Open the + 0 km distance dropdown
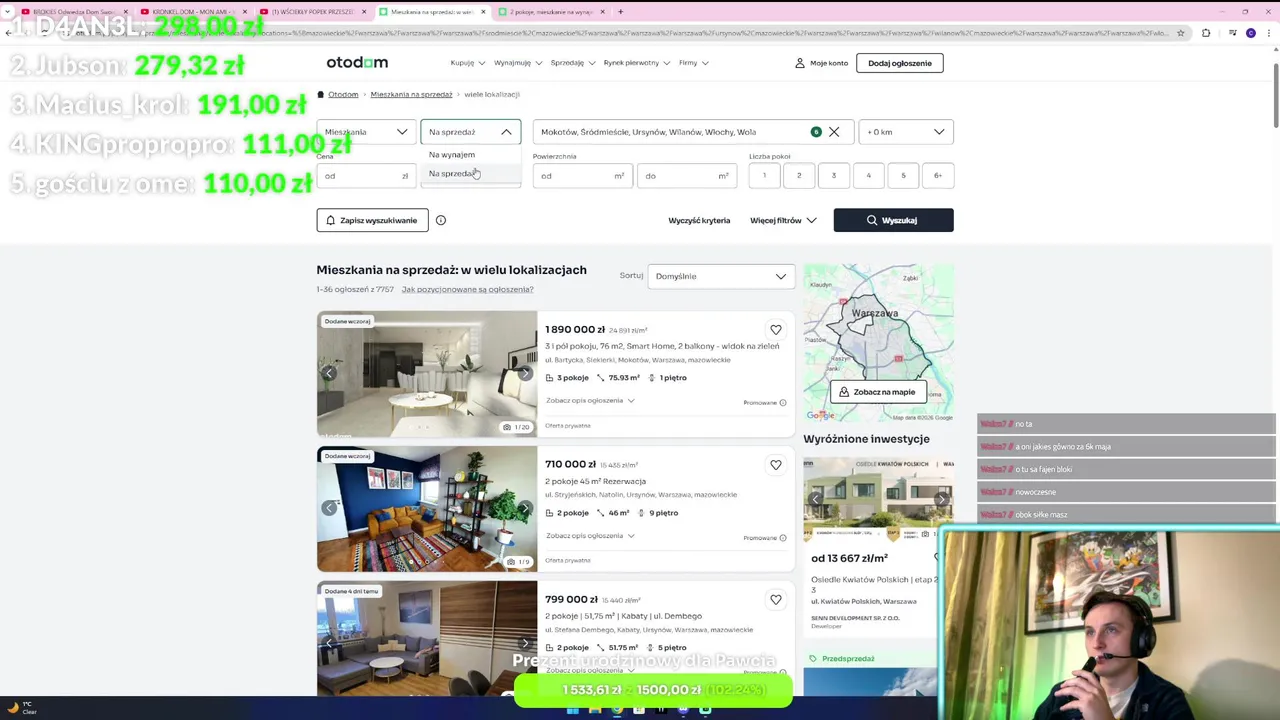This screenshot has height=720, width=1280. click(x=906, y=132)
